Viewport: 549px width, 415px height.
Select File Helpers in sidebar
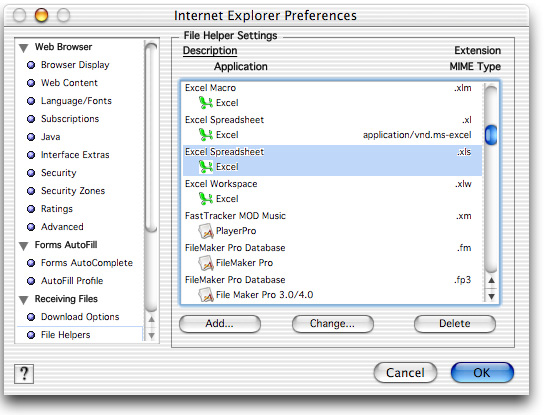pos(65,335)
